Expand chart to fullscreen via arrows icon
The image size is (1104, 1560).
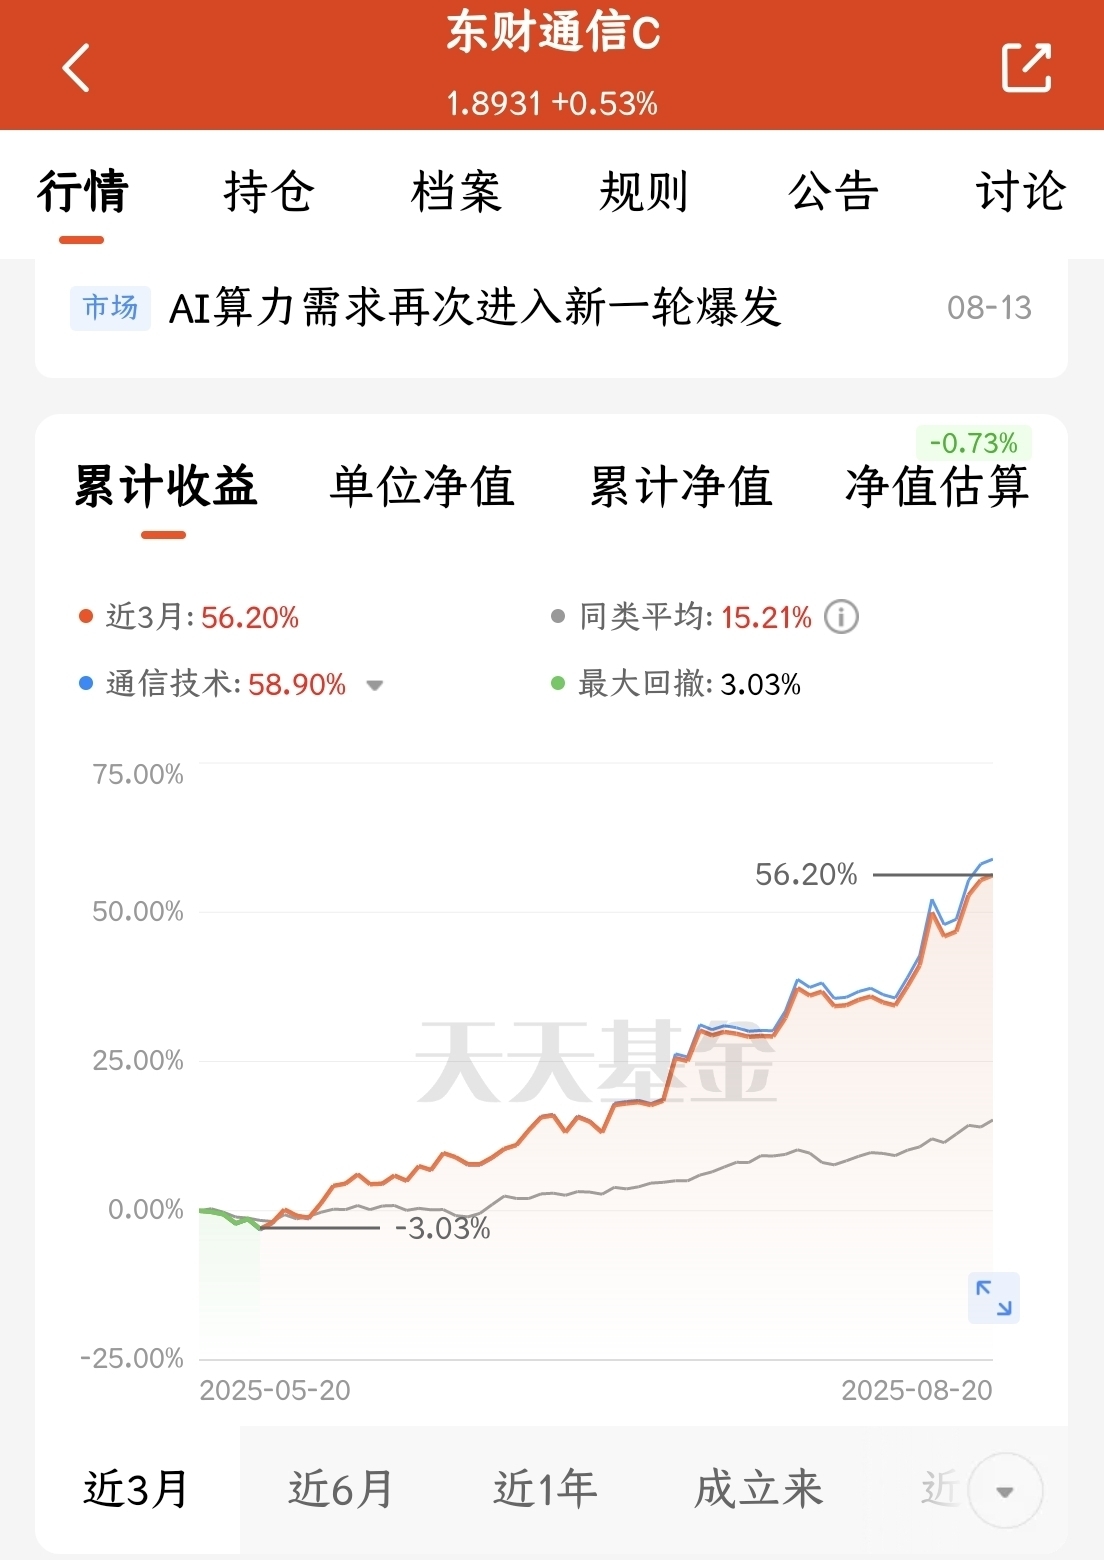click(993, 1297)
